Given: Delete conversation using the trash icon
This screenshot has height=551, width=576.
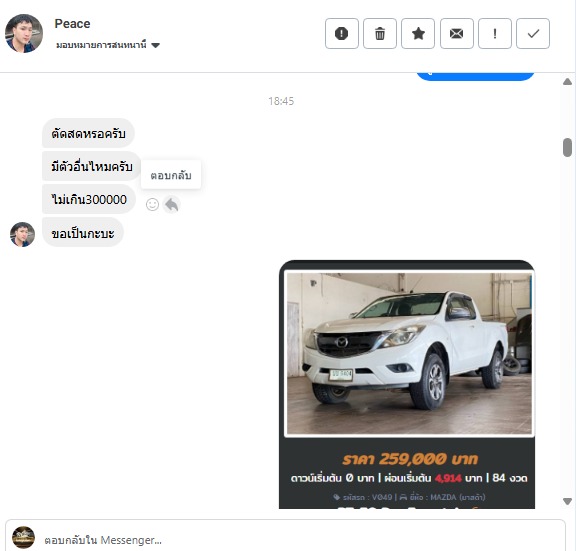Looking at the screenshot, I should coord(379,33).
